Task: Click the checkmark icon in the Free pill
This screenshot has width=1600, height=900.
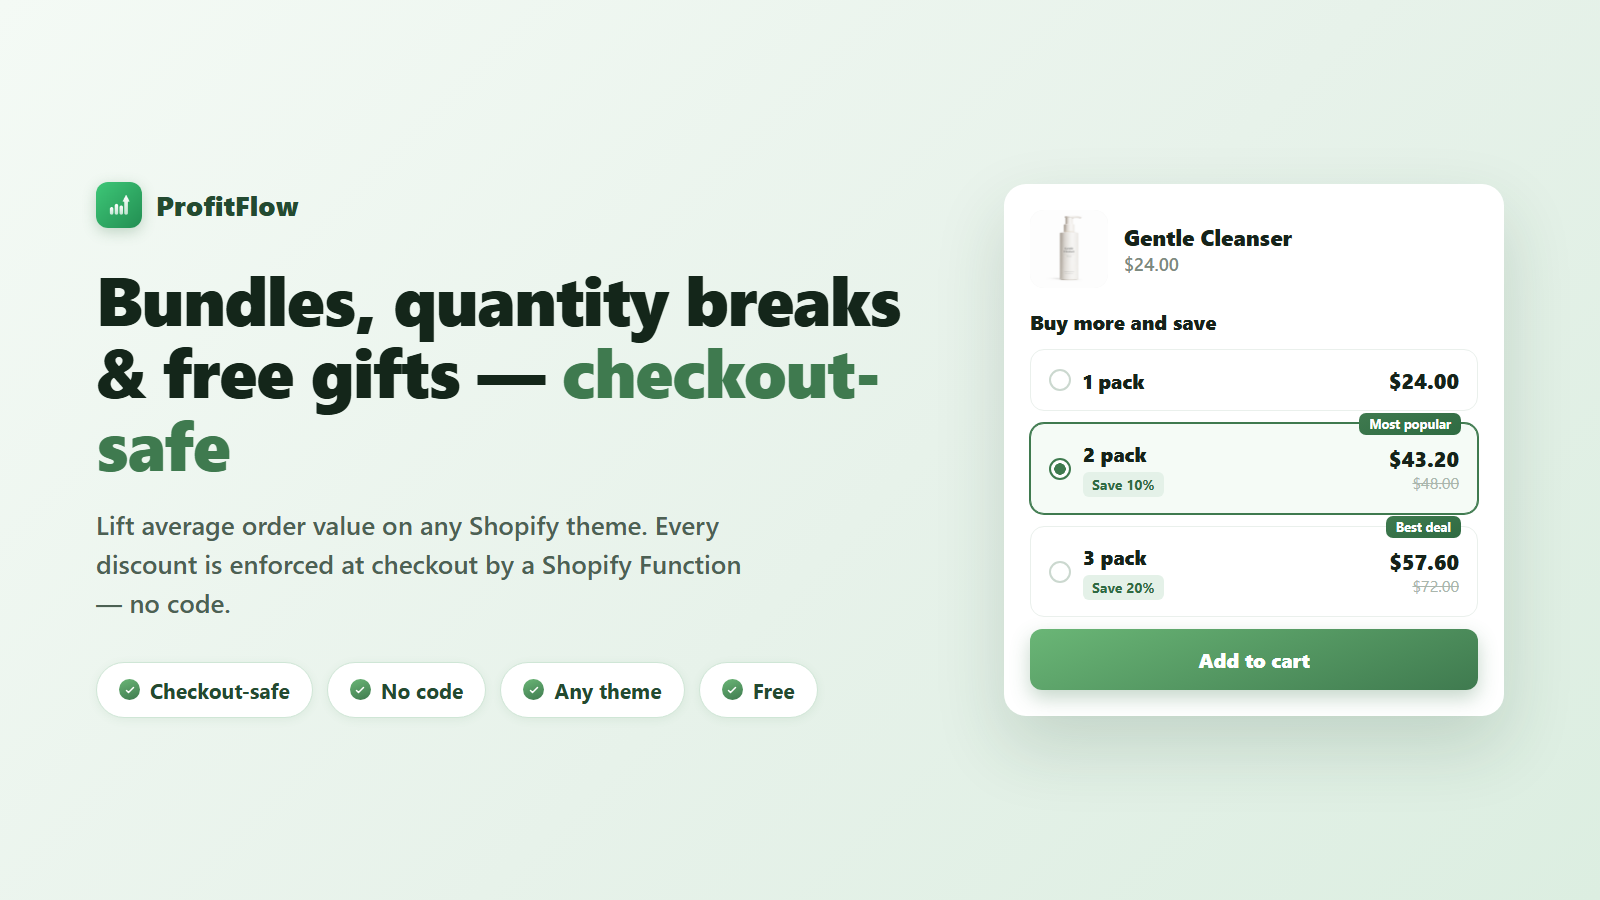Action: (x=733, y=690)
